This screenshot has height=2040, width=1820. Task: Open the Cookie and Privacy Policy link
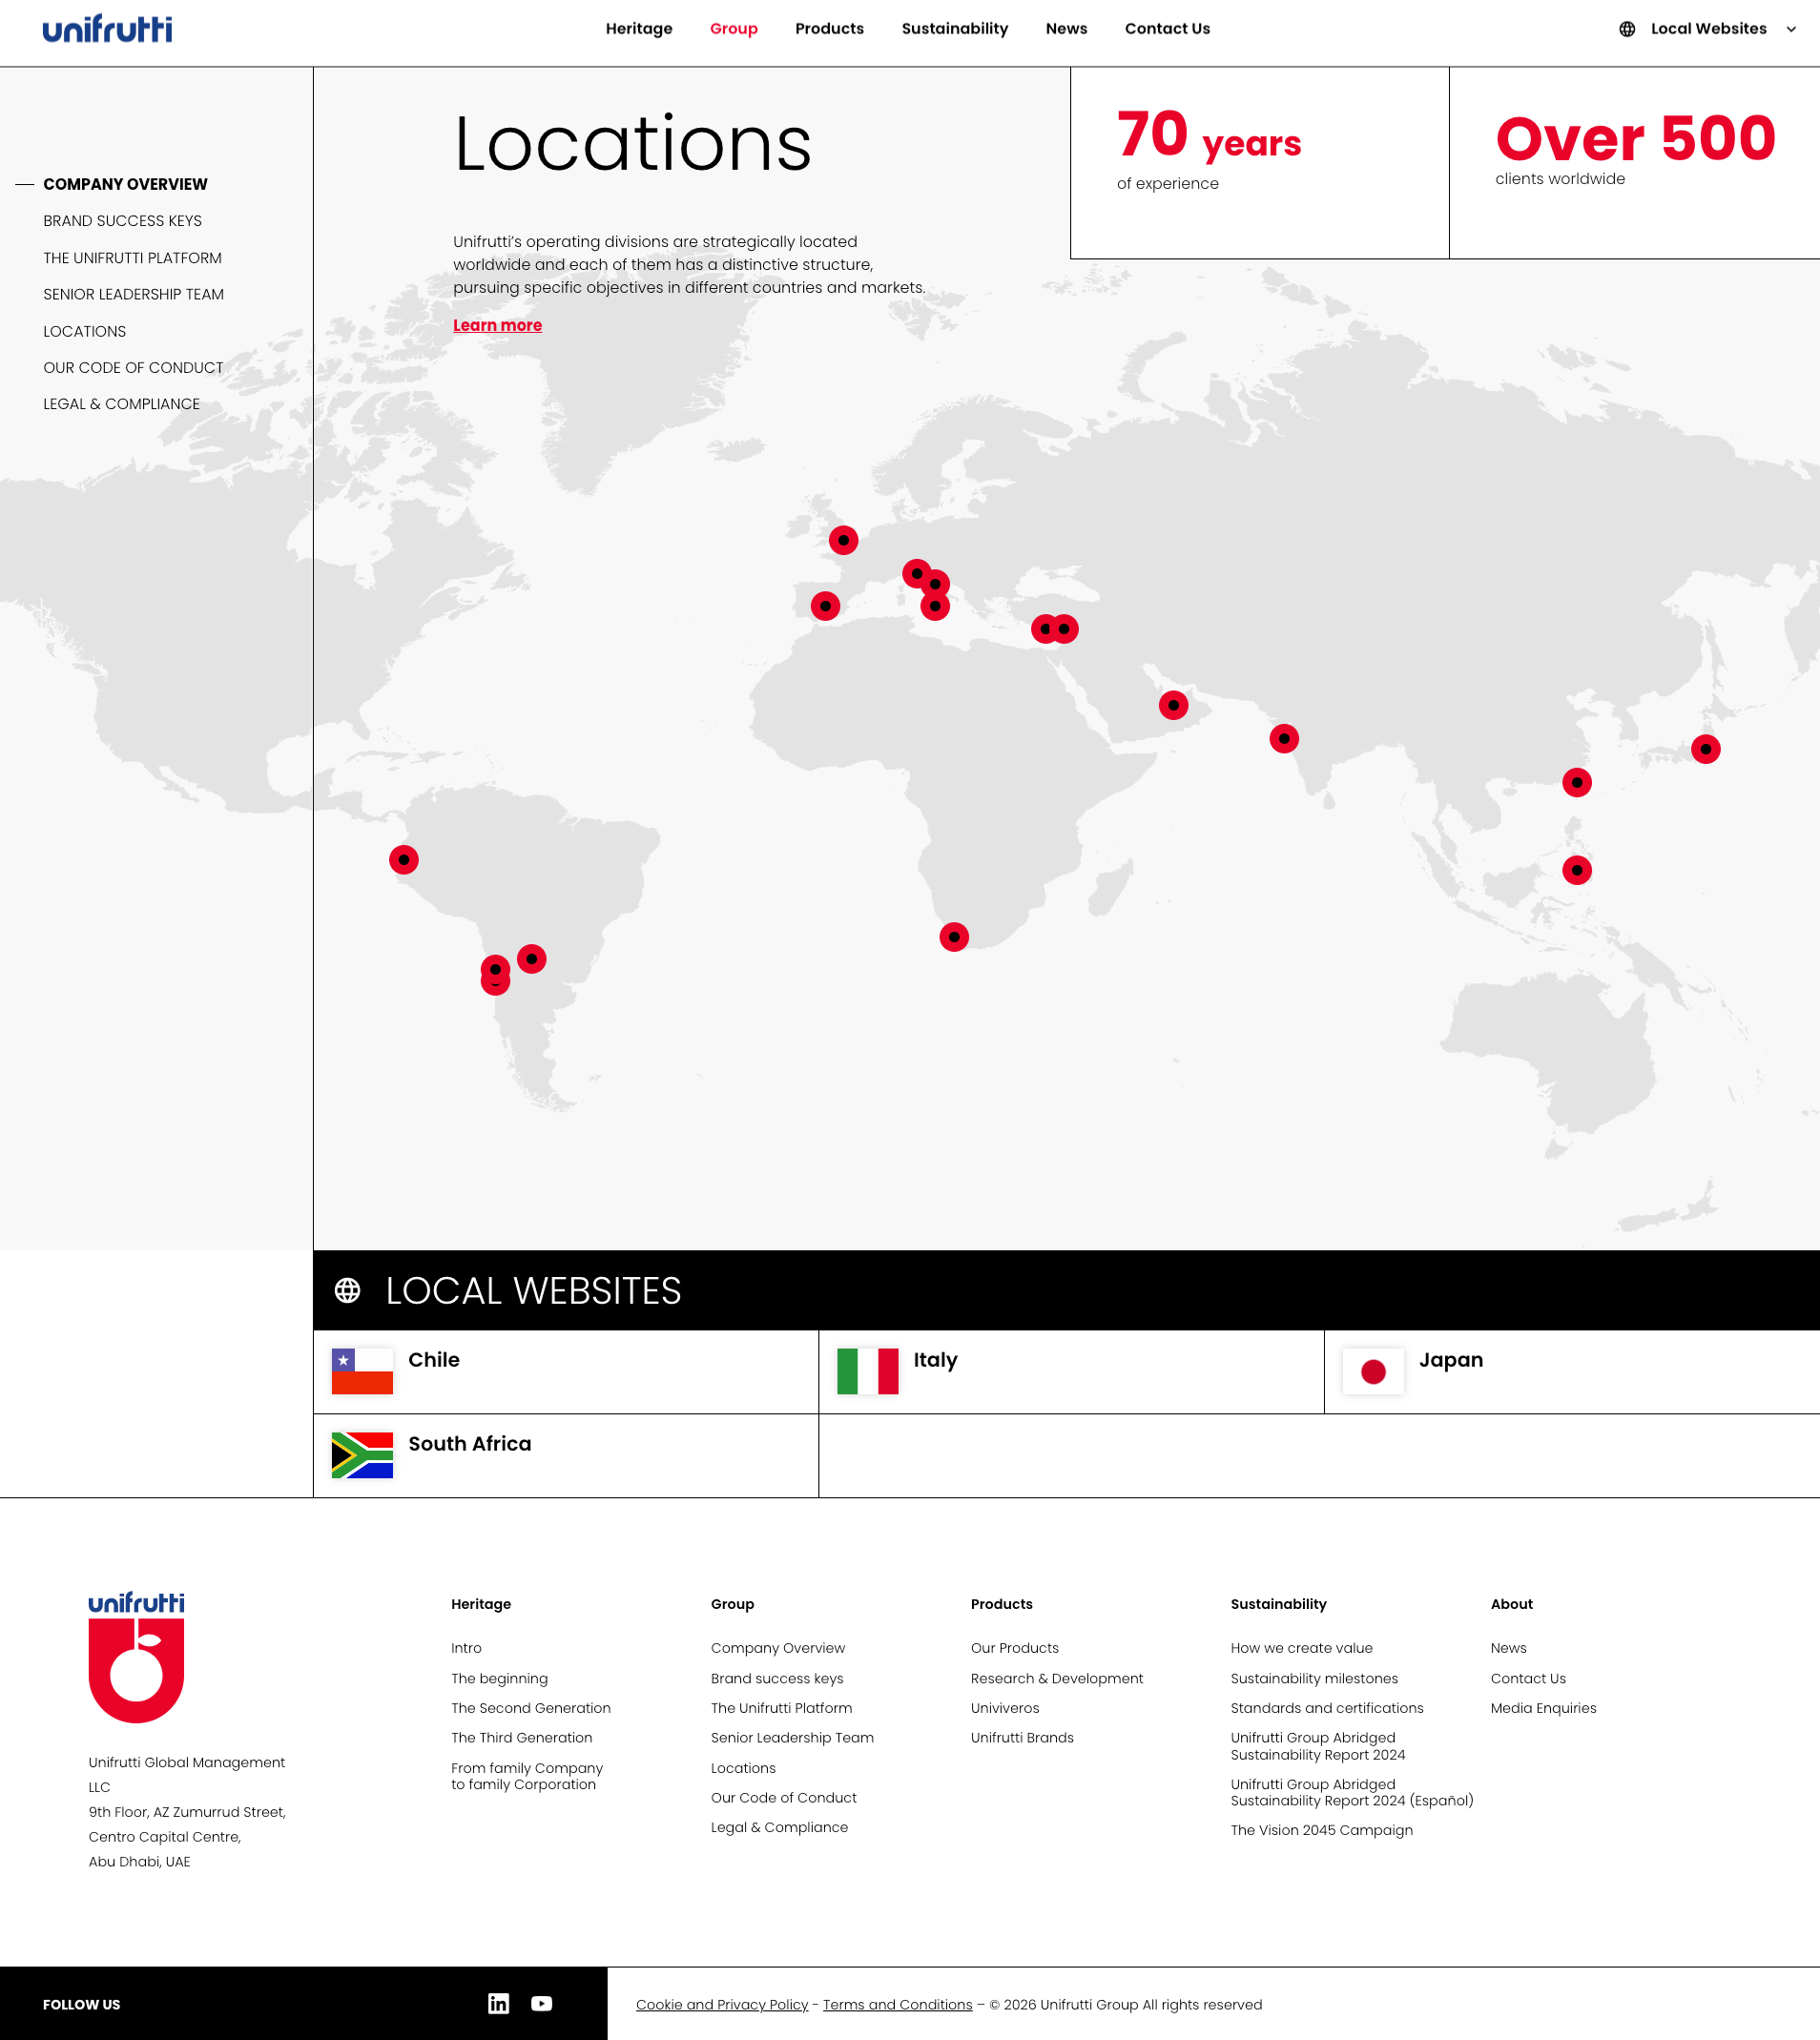[722, 2004]
